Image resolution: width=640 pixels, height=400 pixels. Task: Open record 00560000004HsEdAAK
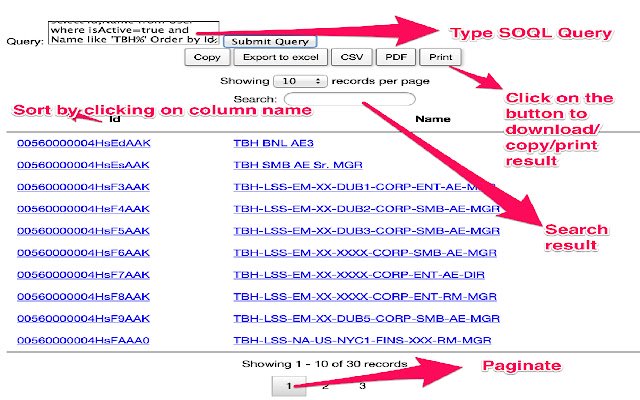pos(84,143)
